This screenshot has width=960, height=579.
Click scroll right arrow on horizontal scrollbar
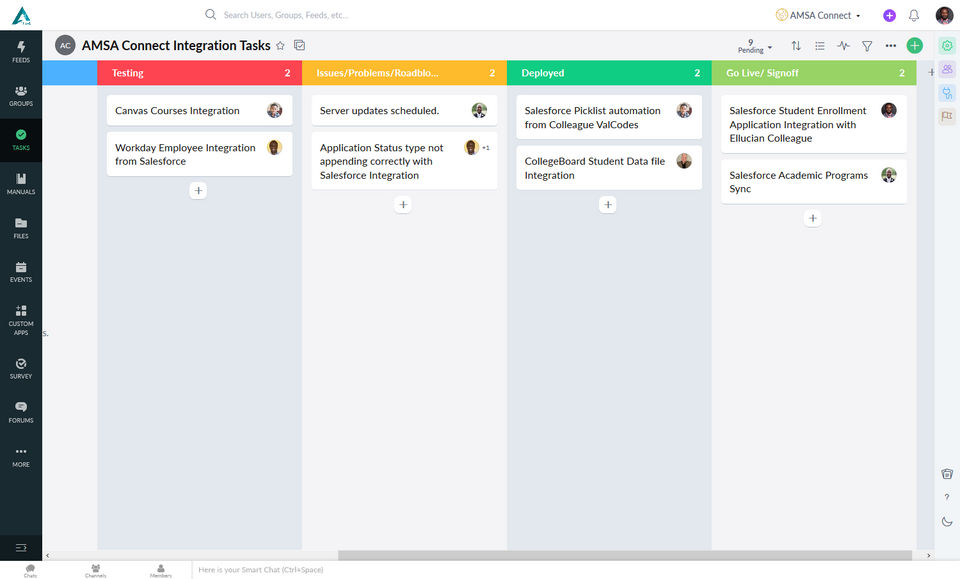(928, 555)
